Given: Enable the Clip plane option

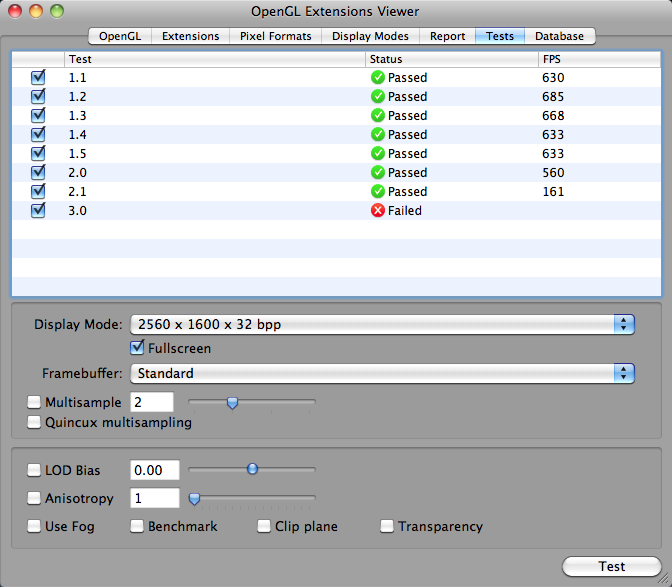Looking at the screenshot, I should (264, 526).
